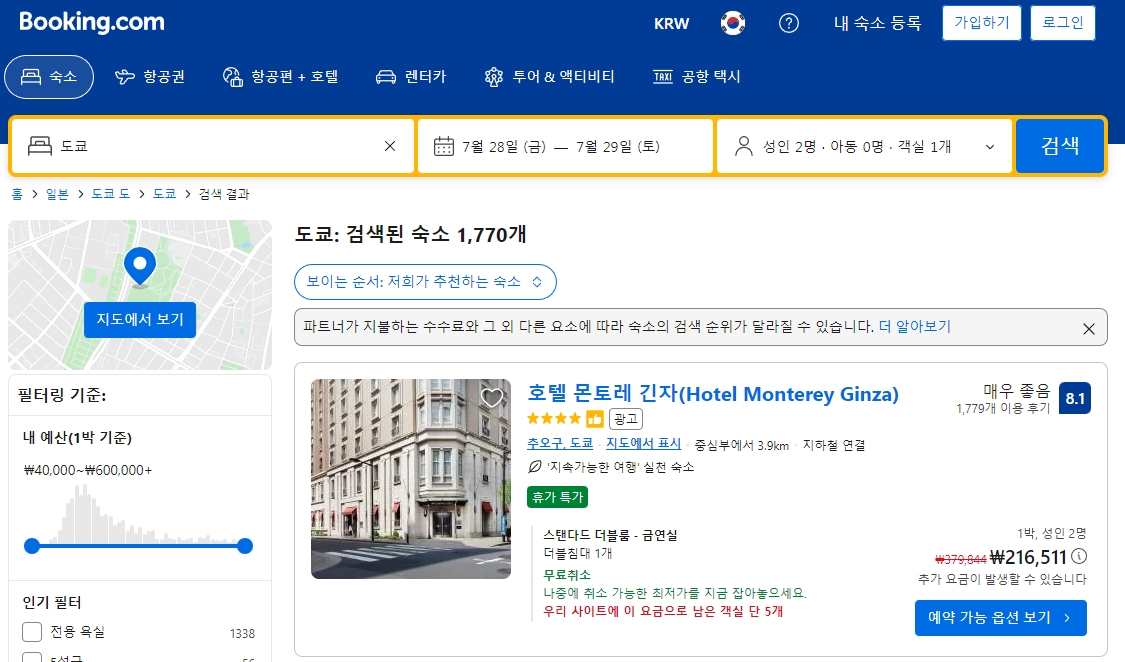
Task: Click the 더 알아보기 link
Action: pos(915,326)
